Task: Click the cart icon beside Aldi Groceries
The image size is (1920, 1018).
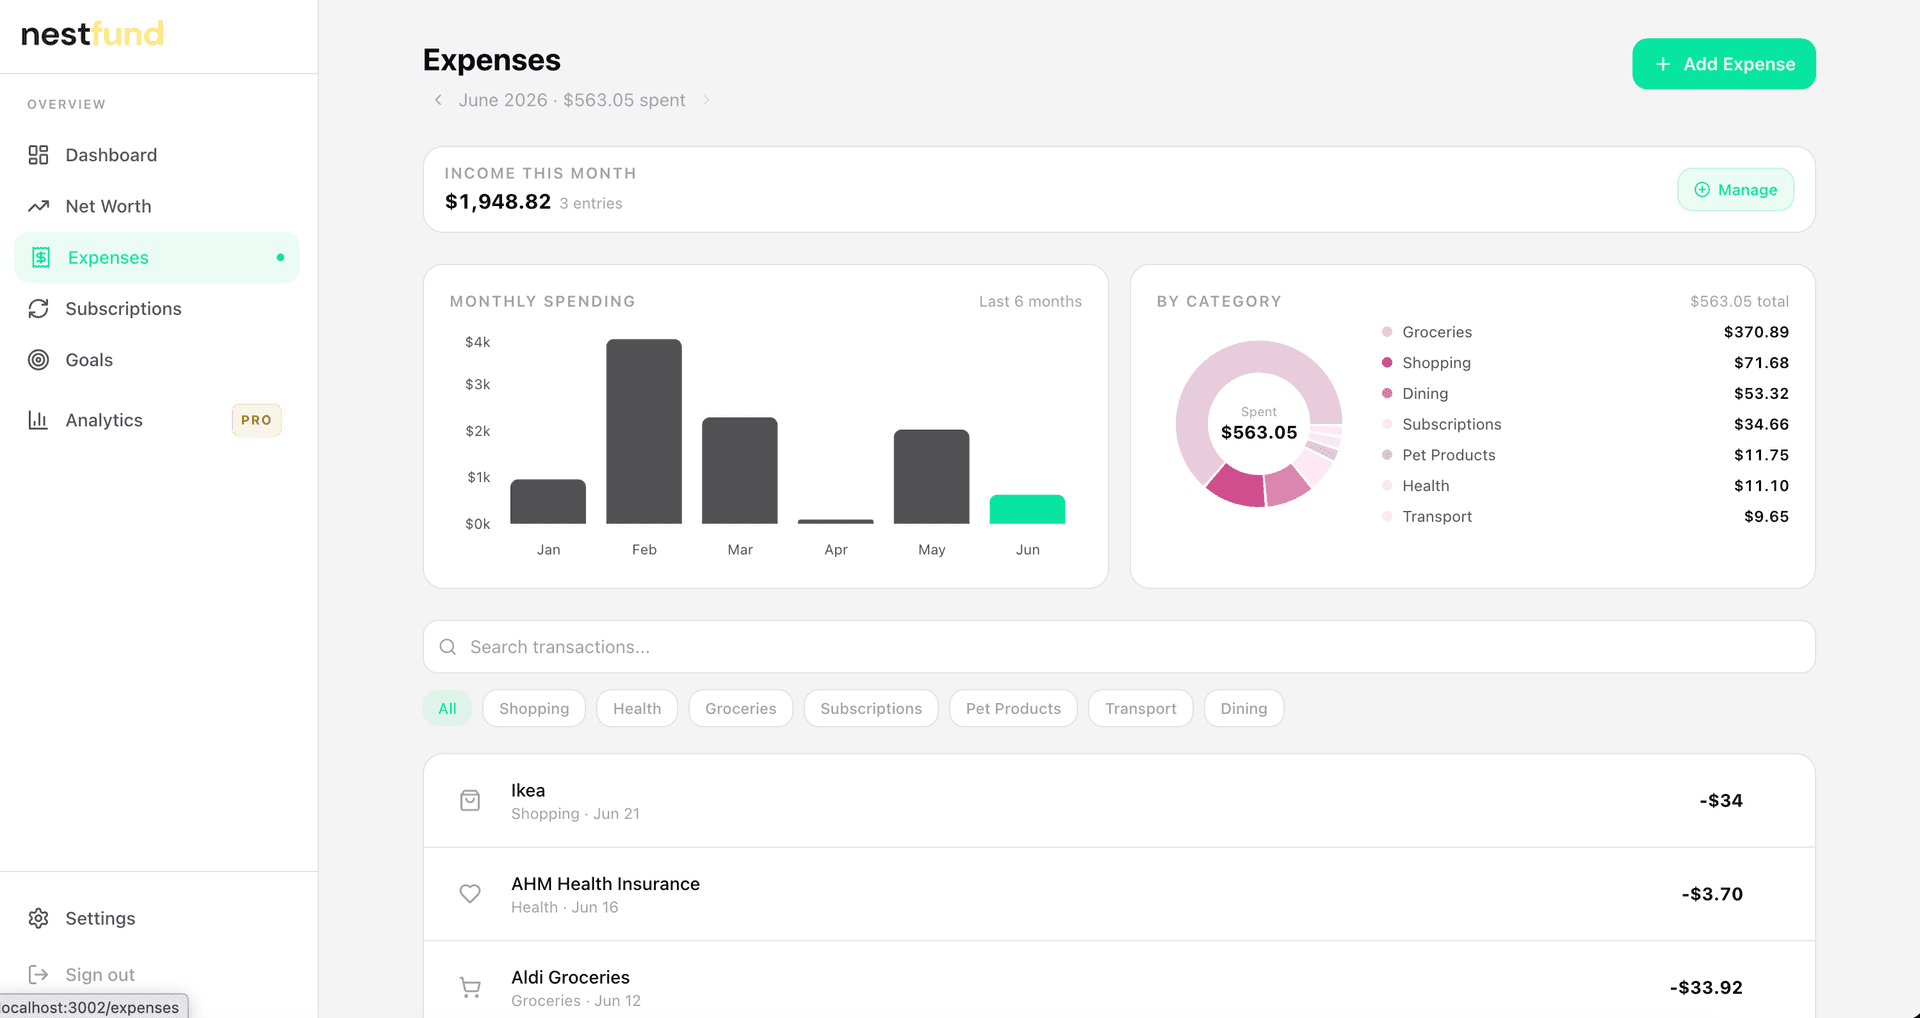Action: click(470, 987)
